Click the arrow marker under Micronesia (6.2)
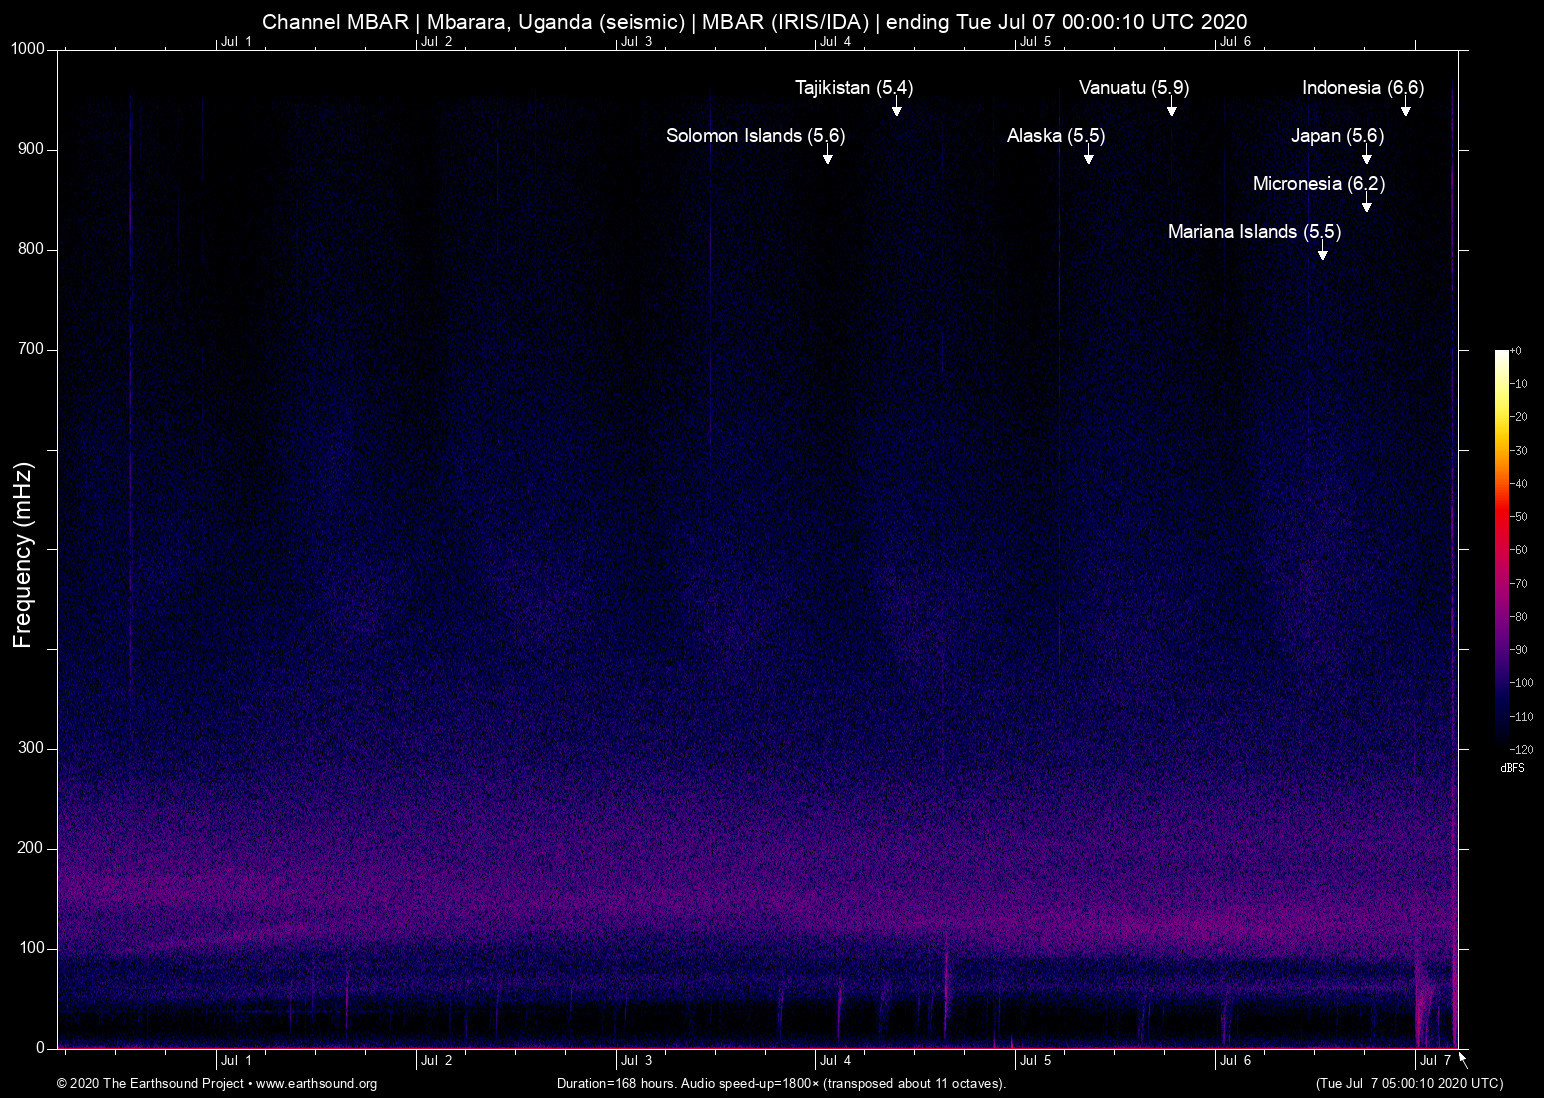The image size is (1544, 1098). [x=1366, y=205]
